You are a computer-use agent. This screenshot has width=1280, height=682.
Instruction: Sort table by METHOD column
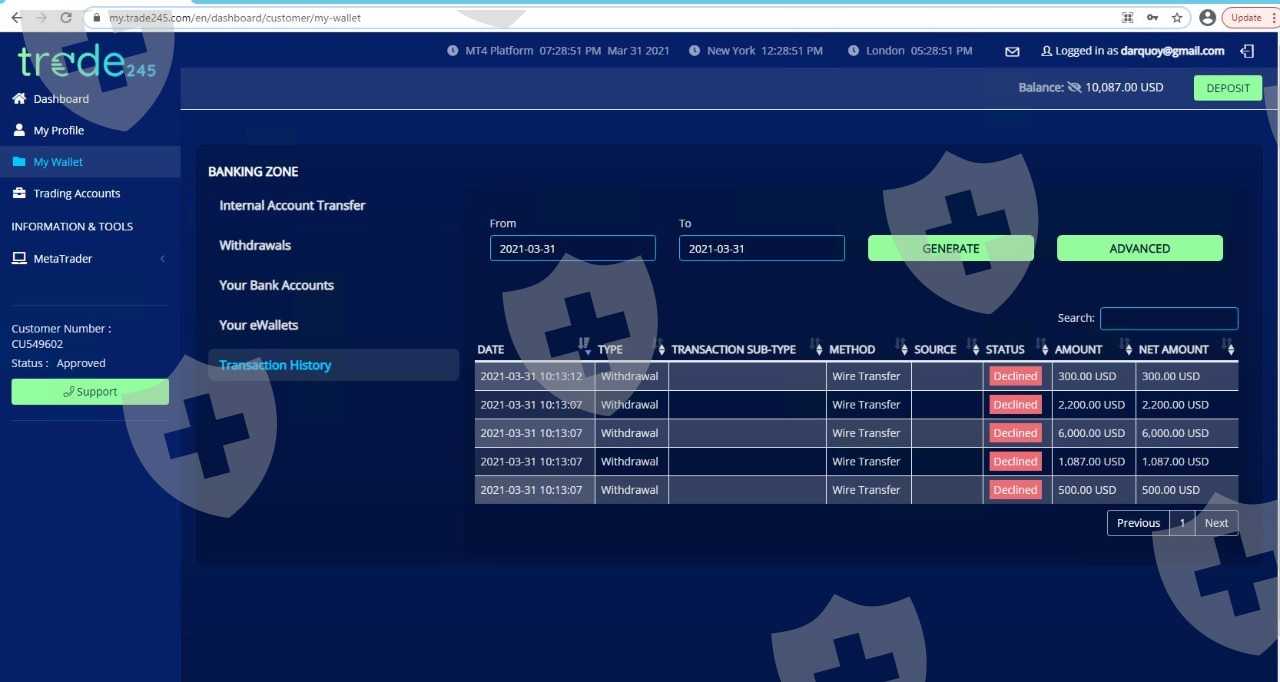868,349
